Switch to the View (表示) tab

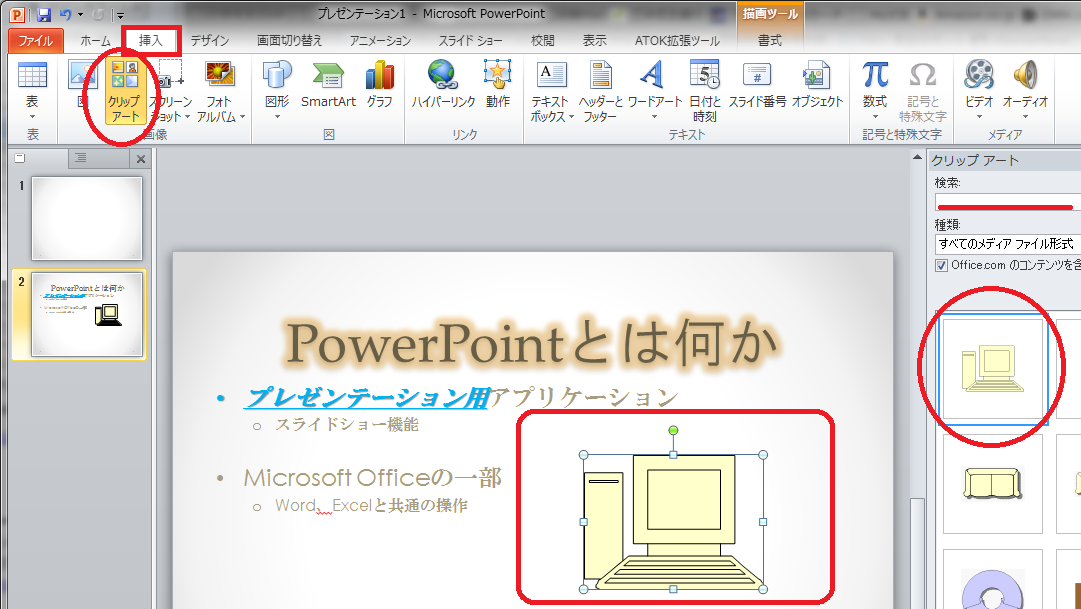pyautogui.click(x=594, y=41)
